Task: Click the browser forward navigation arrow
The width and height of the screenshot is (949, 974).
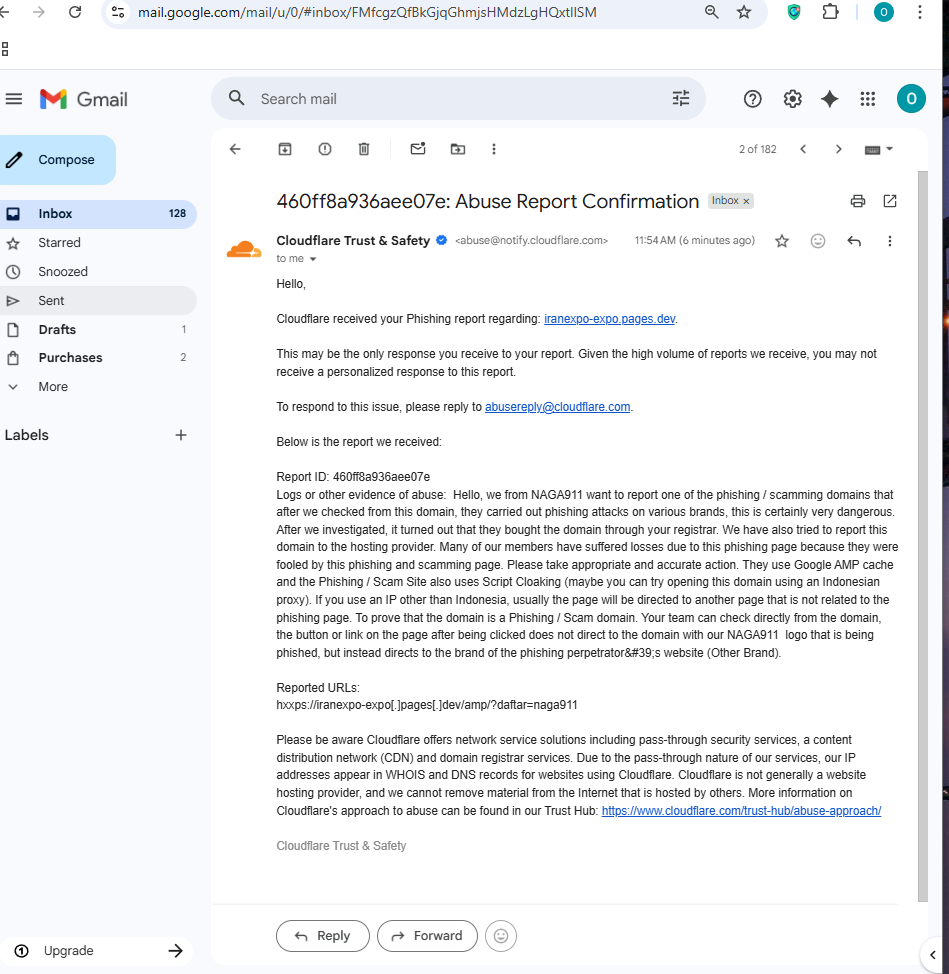Action: pos(39,12)
